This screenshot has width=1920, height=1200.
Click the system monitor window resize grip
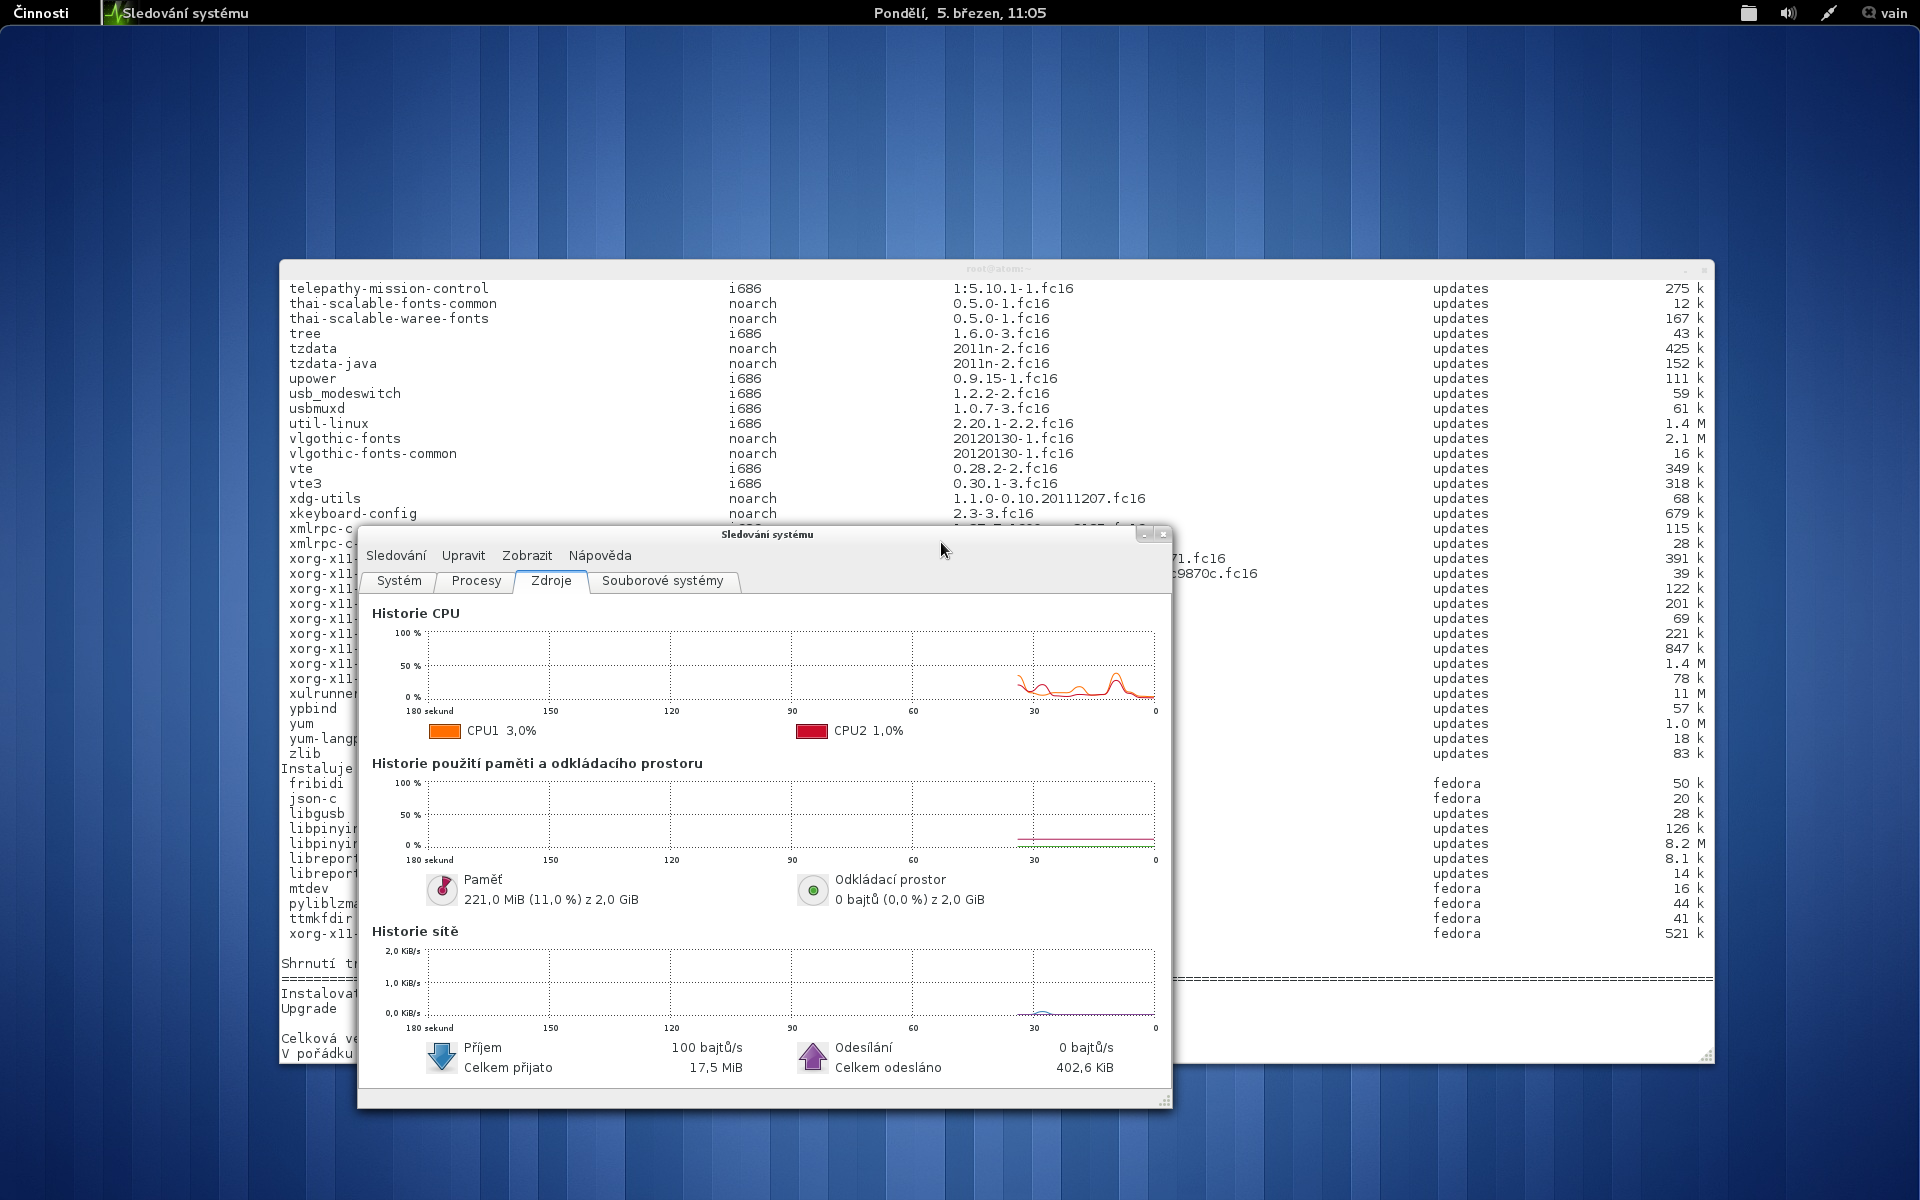pos(1164,1101)
